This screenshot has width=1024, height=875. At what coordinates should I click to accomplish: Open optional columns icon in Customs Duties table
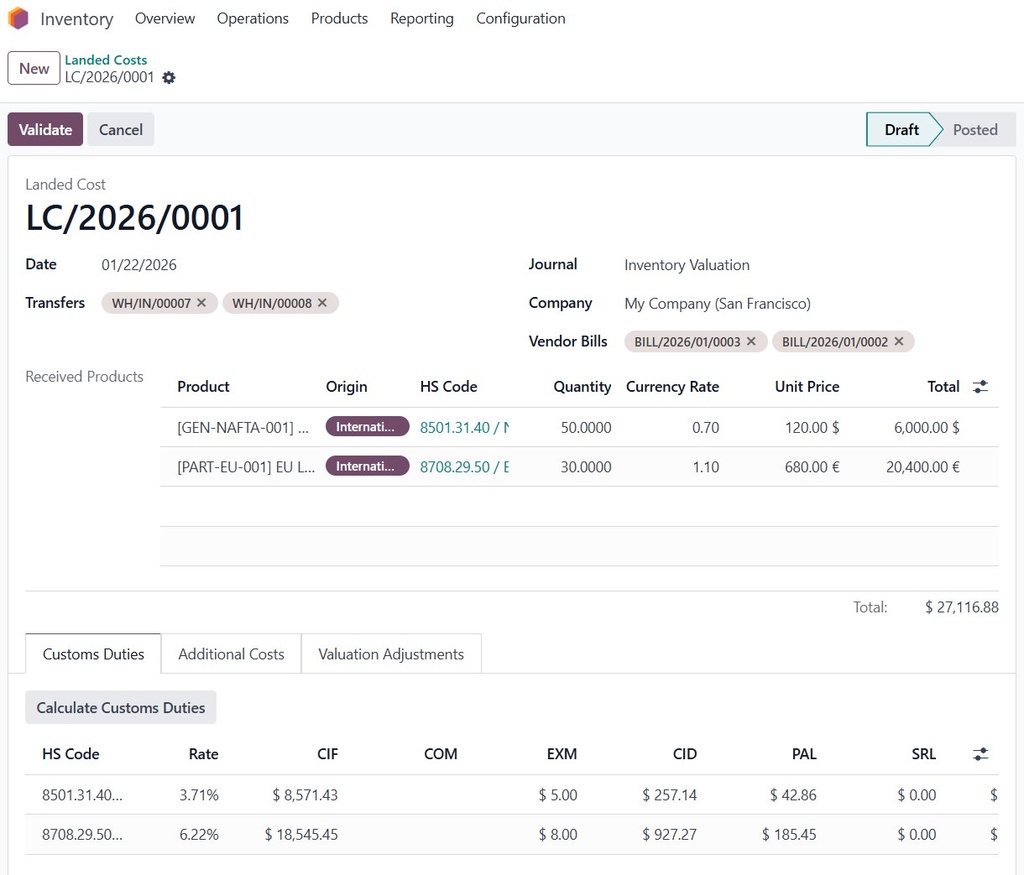pyautogui.click(x=980, y=753)
